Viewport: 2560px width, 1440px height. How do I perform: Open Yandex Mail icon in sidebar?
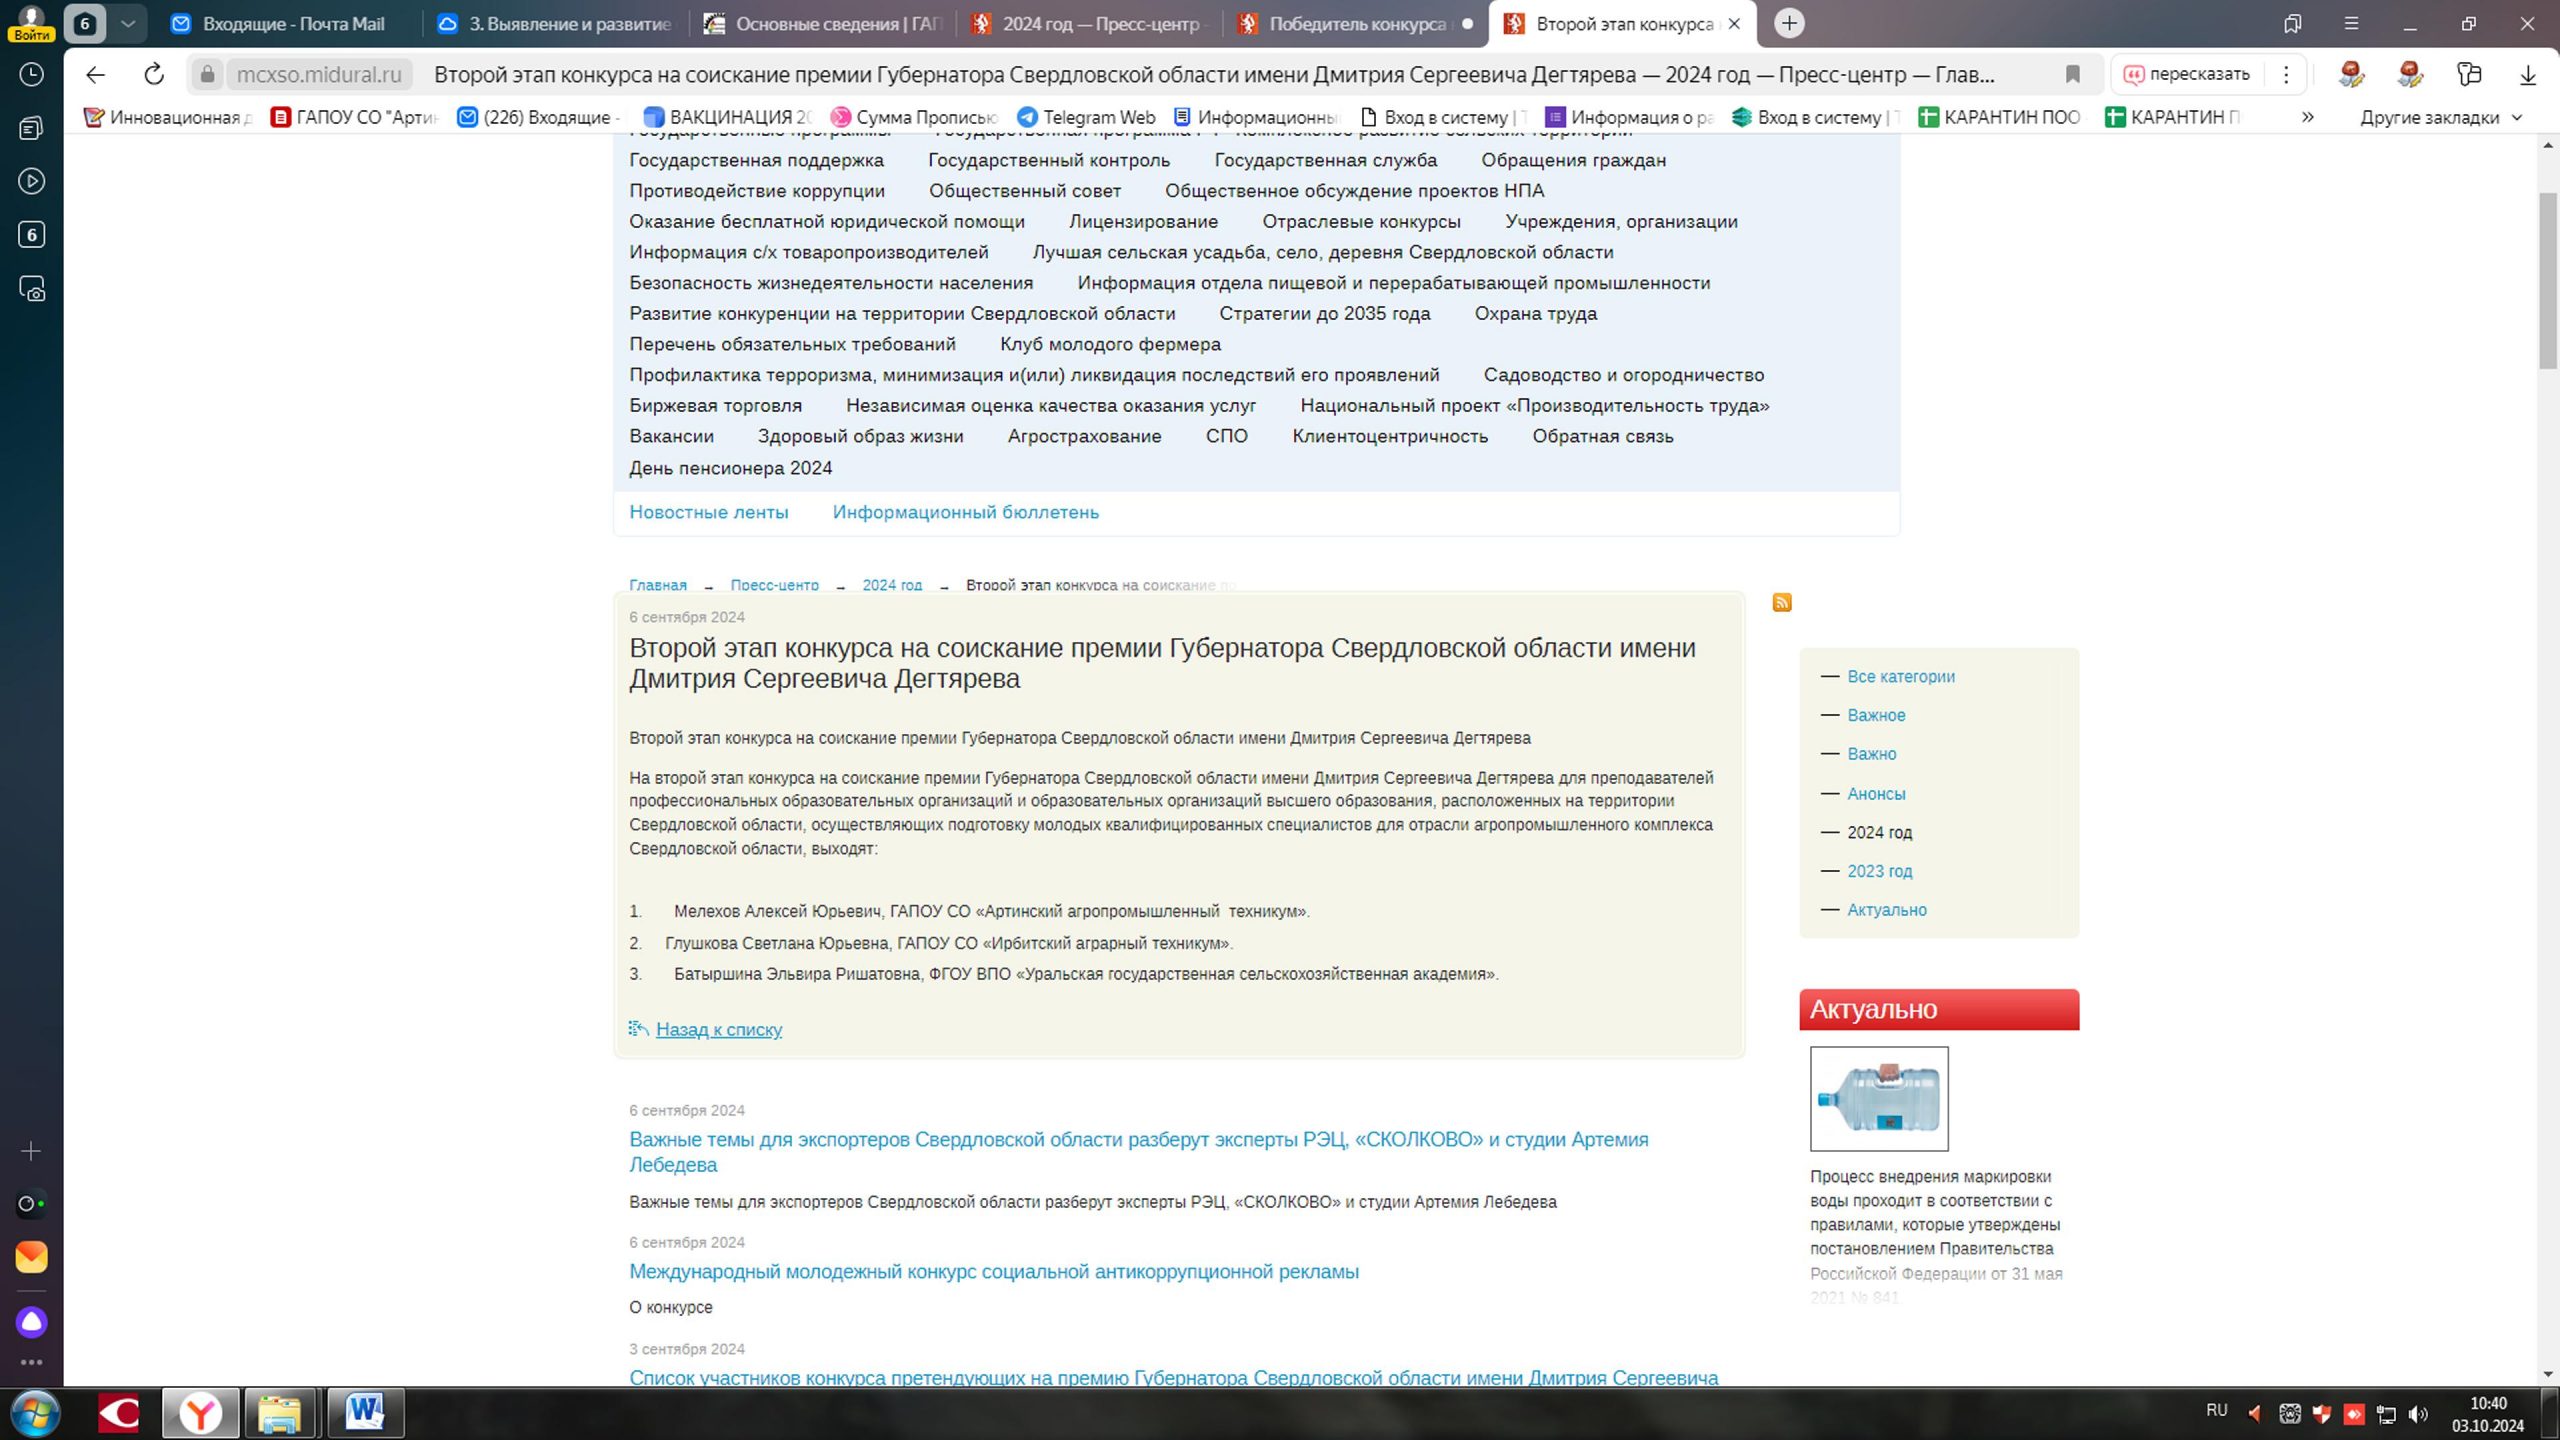point(31,1257)
